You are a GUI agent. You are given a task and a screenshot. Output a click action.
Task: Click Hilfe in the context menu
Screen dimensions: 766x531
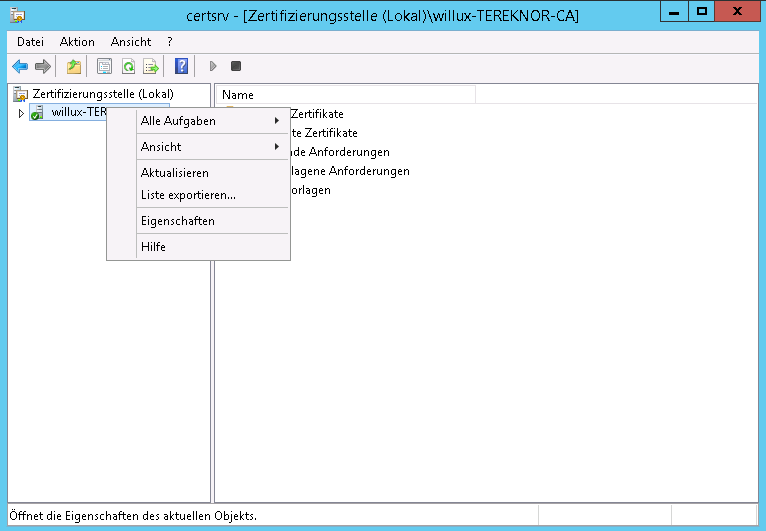[154, 247]
